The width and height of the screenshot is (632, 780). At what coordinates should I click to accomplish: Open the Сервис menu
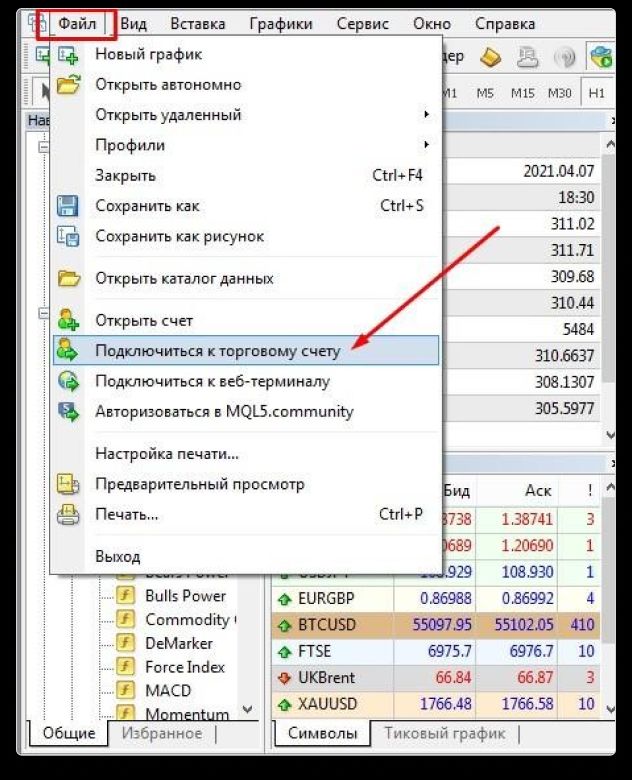click(x=362, y=24)
